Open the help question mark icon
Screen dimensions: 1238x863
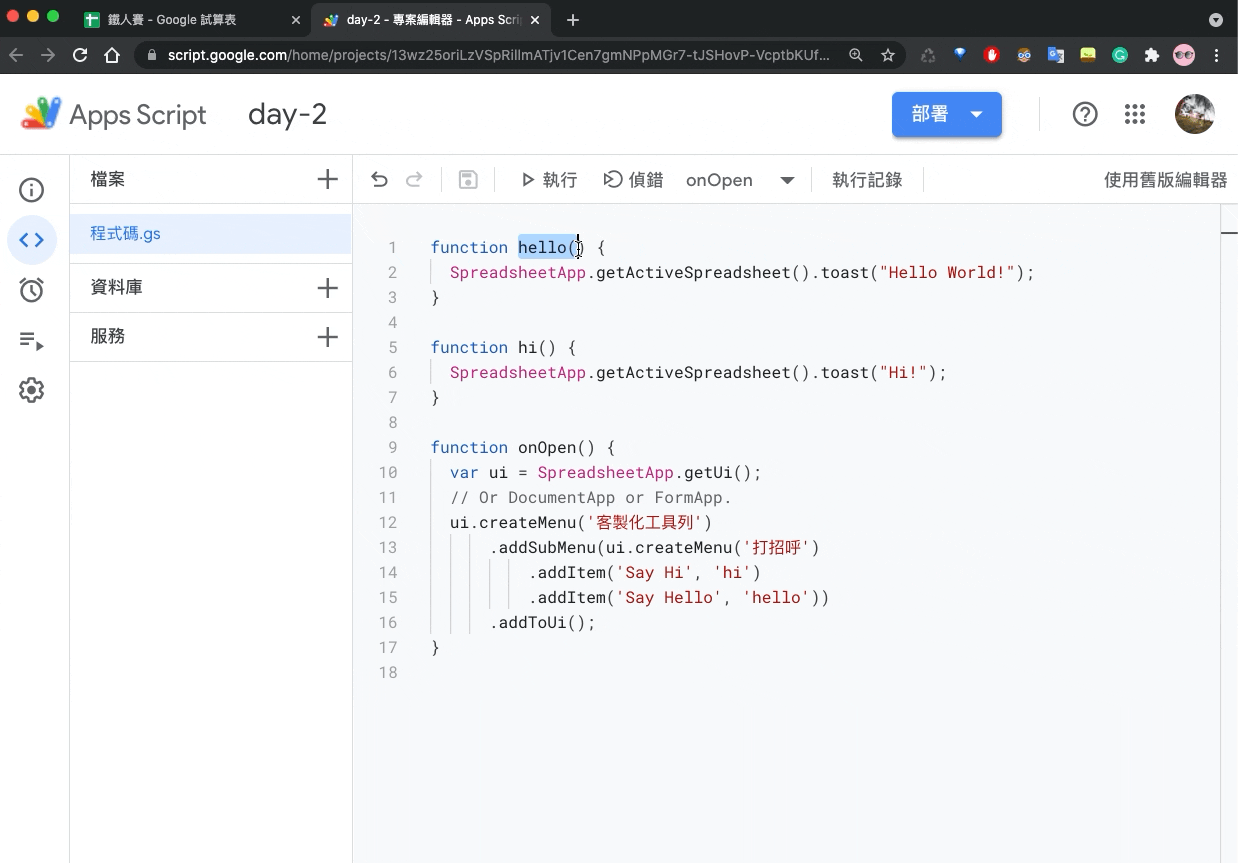click(1085, 115)
